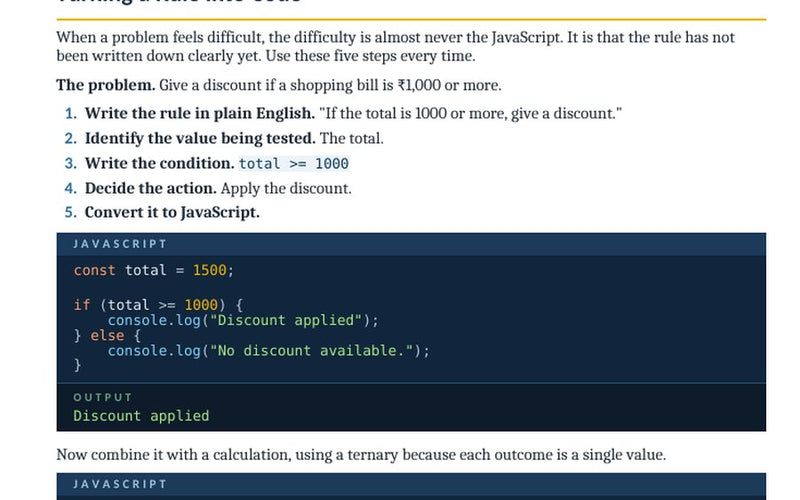This screenshot has height=500, width=800.
Task: Click console.log "No discount available." code line
Action: [268, 351]
